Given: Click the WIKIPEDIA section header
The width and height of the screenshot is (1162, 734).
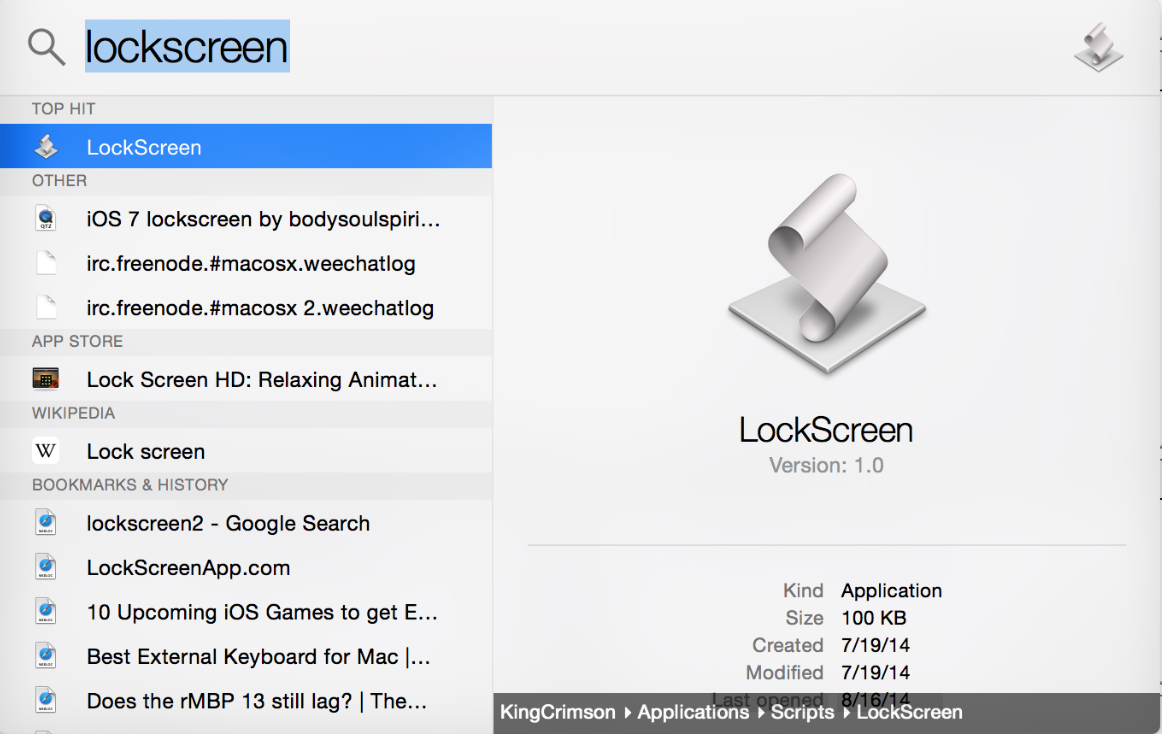Looking at the screenshot, I should (x=73, y=414).
